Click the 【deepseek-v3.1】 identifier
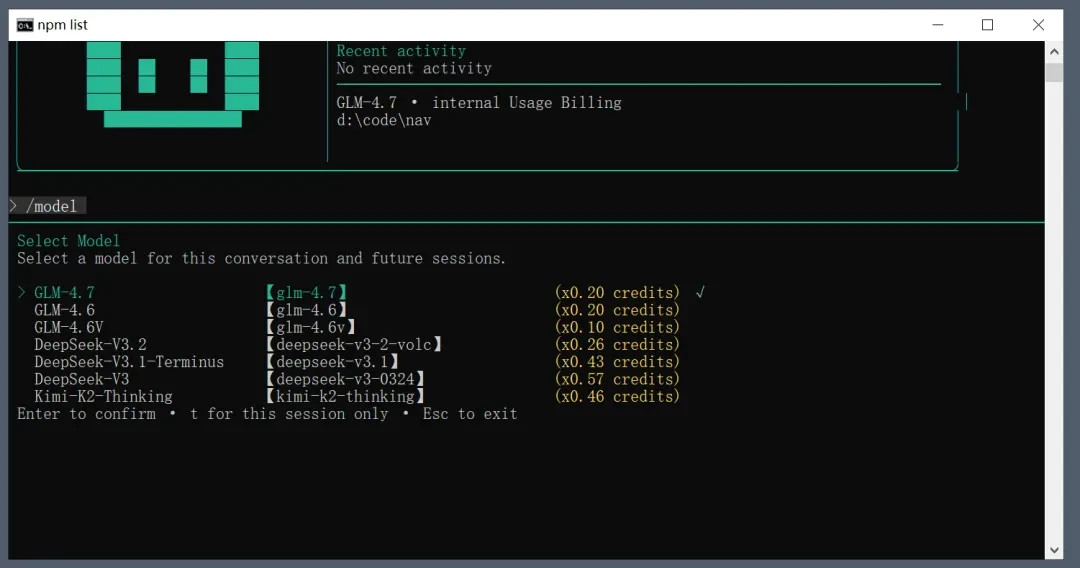The image size is (1080, 568). [333, 361]
